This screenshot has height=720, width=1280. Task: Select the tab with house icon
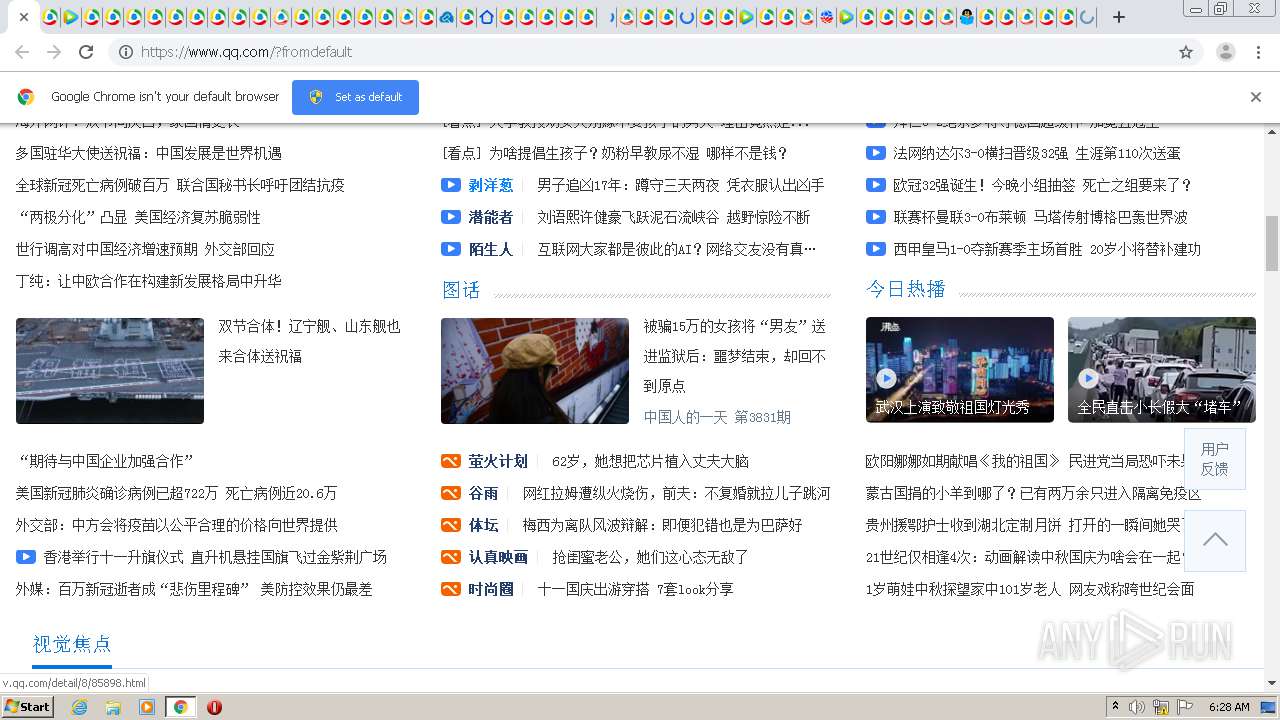486,17
